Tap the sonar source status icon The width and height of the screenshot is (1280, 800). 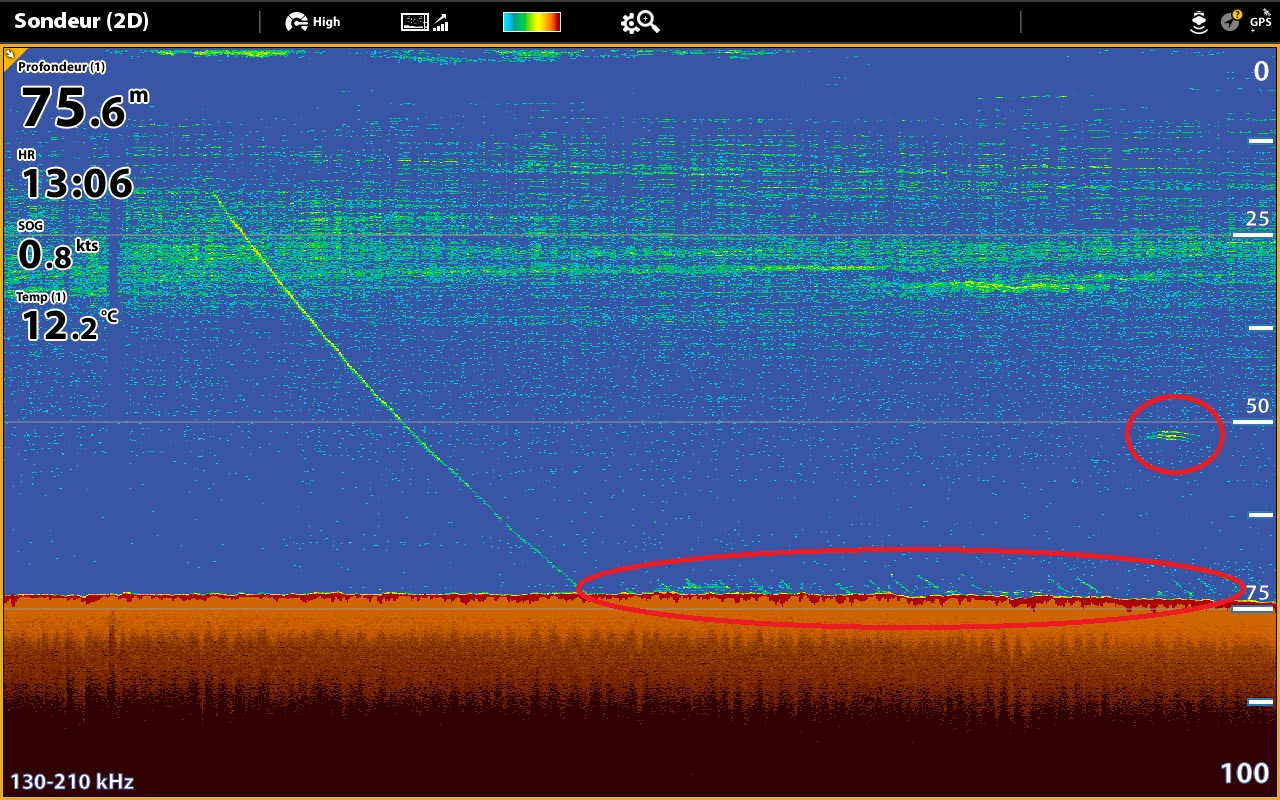point(1199,22)
